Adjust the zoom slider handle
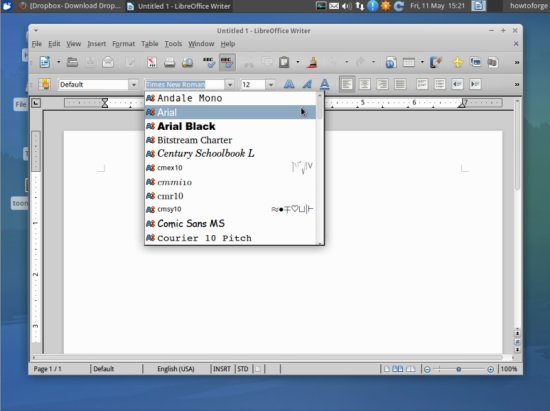 [458, 369]
